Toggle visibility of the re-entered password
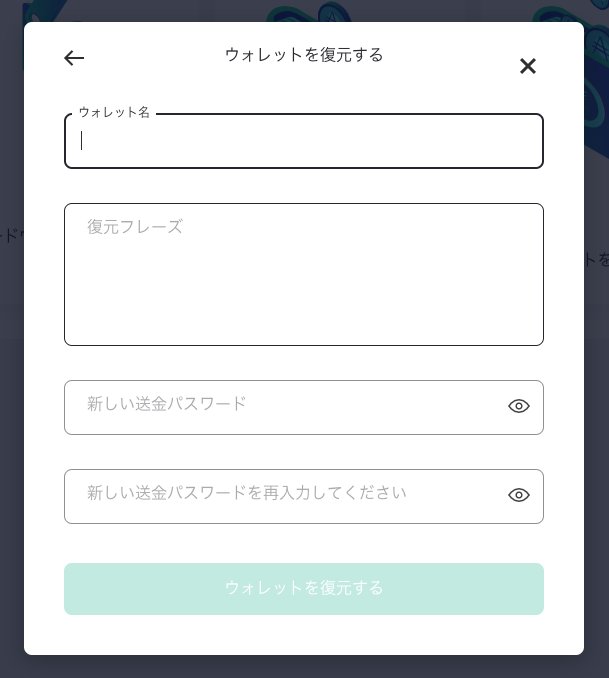Image resolution: width=609 pixels, height=678 pixels. (x=519, y=495)
